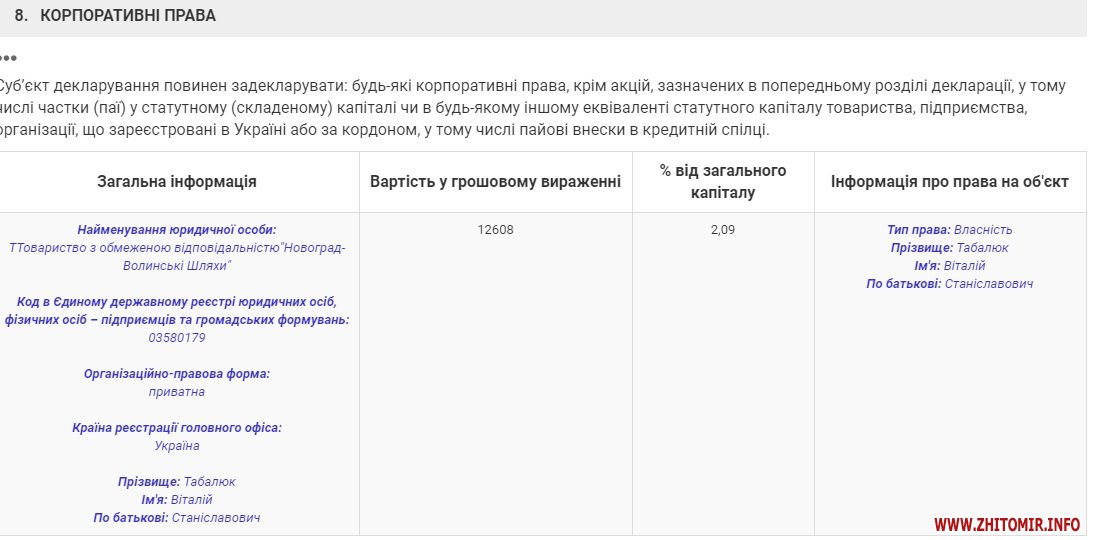Click the Організаційно-правова форма label
Image resolution: width=1093 pixels, height=540 pixels.
coord(177,374)
